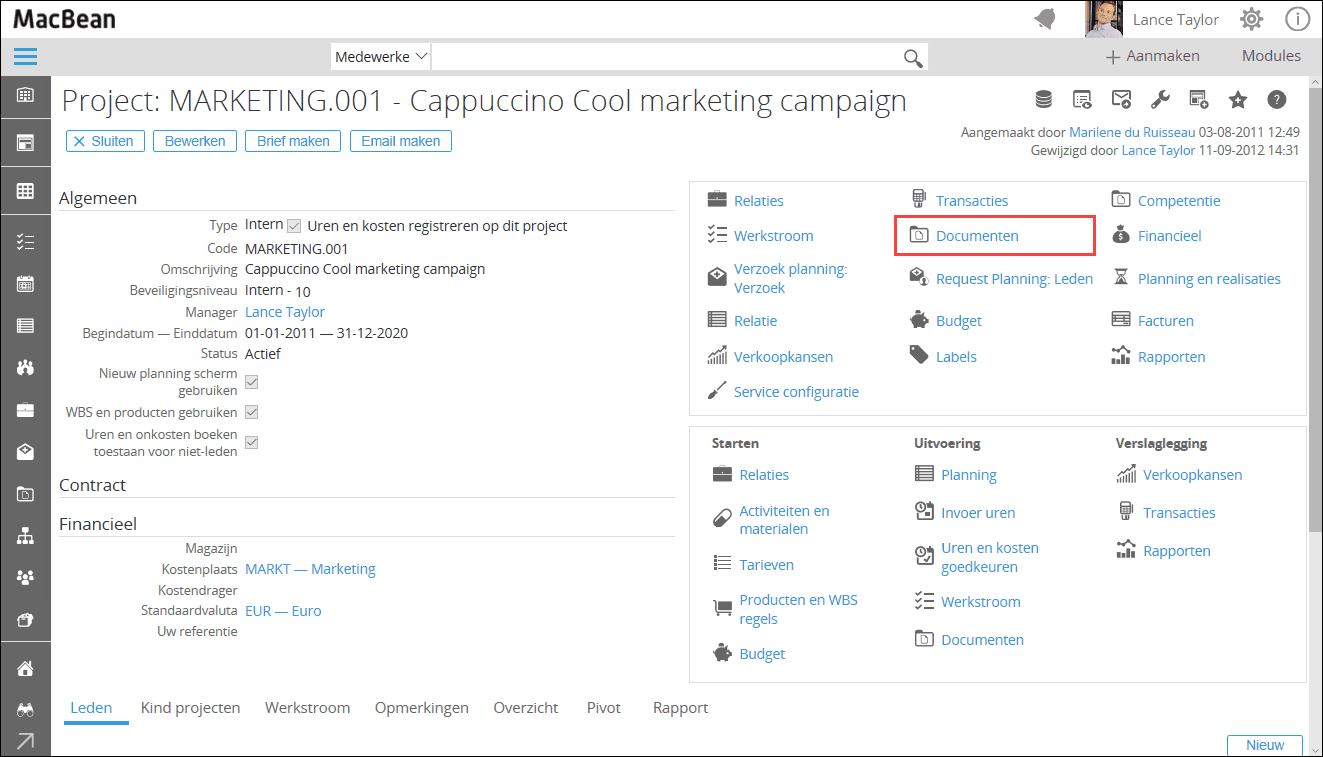
Task: Toggle 'WBS en producten gebruiken' checkbox
Action: tap(252, 412)
